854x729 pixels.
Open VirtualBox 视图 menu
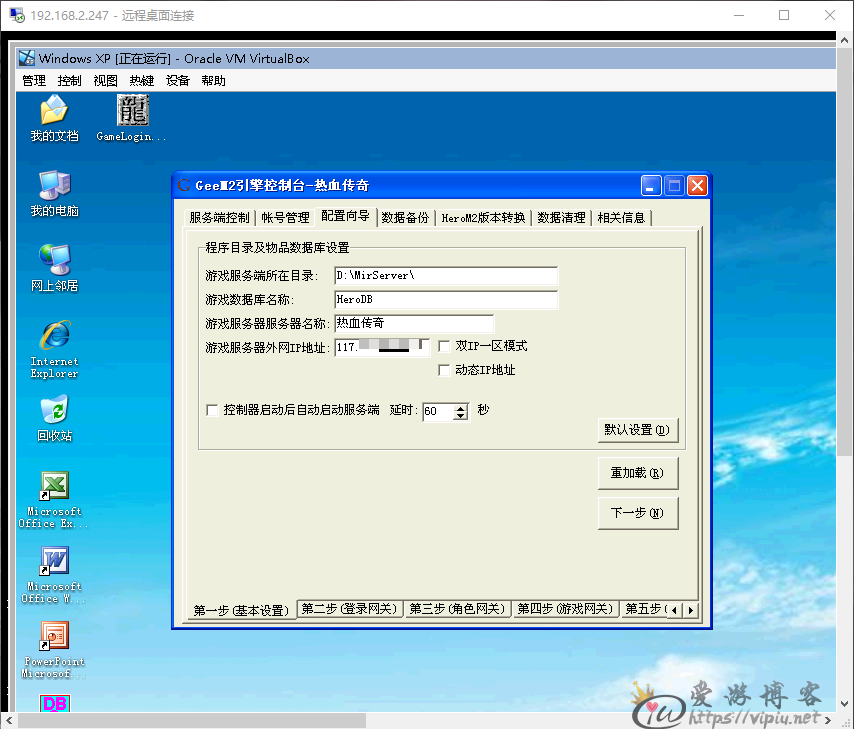point(105,81)
